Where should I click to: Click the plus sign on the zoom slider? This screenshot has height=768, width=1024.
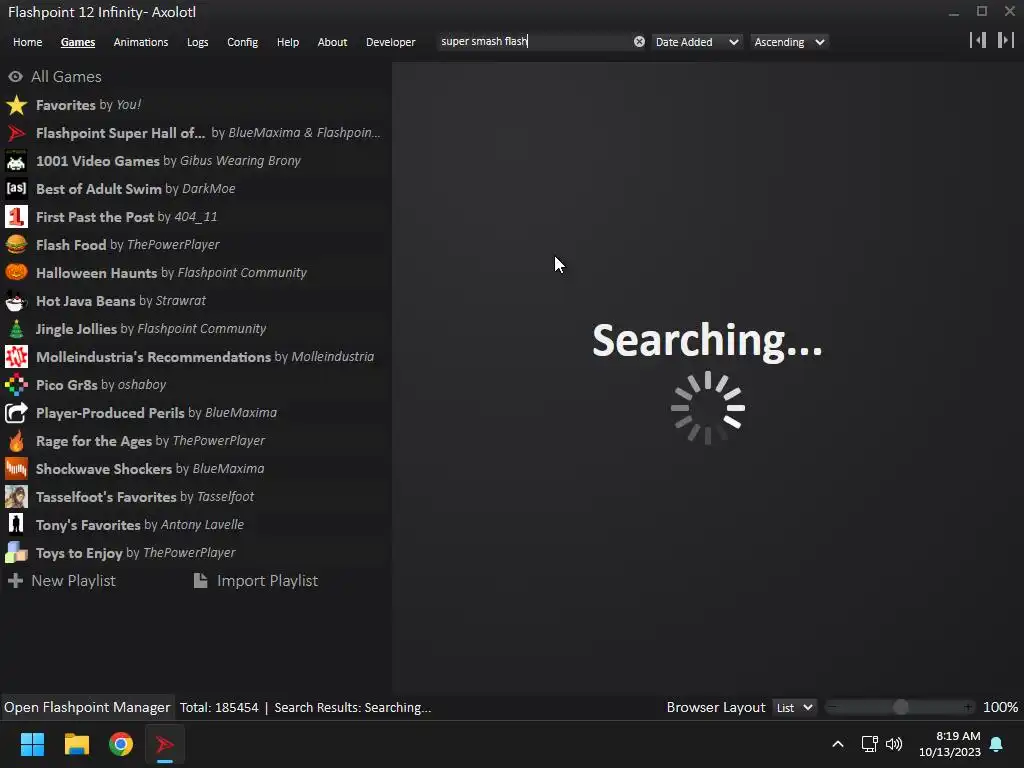[x=968, y=707]
